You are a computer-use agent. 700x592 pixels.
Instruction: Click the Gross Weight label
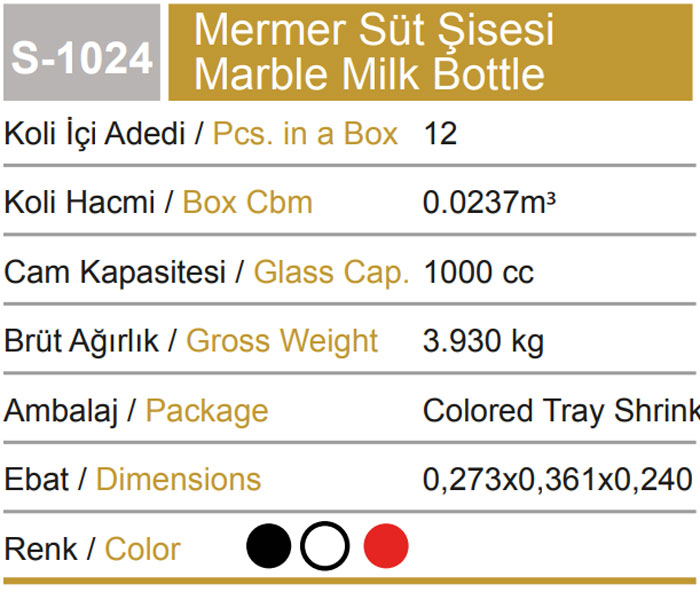[x=282, y=341]
